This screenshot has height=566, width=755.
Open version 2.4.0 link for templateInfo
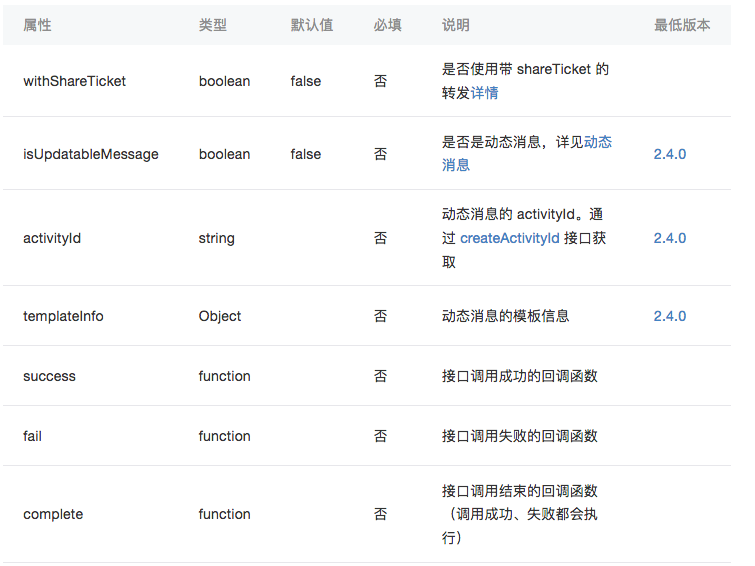(670, 316)
